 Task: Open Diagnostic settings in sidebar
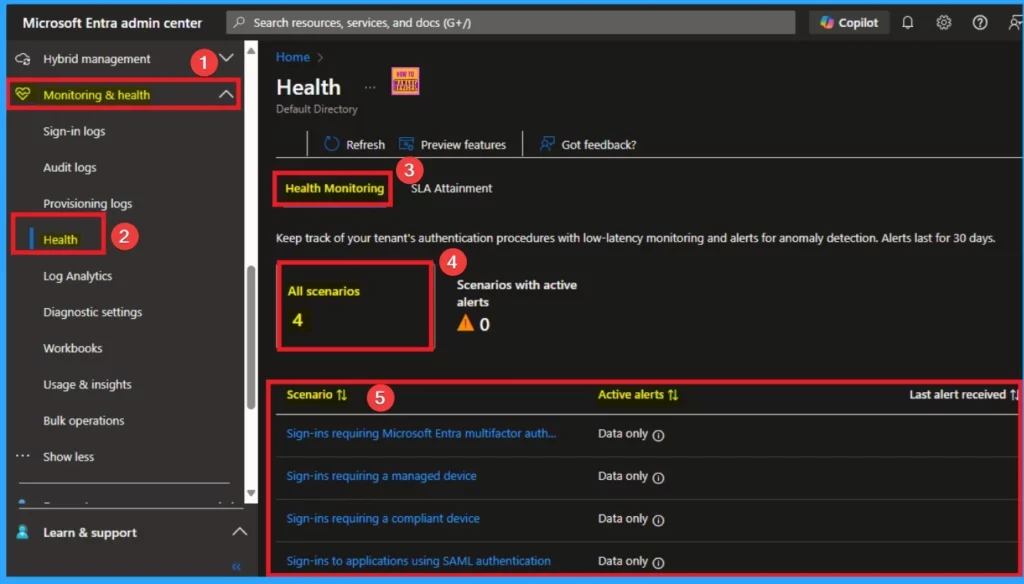(93, 312)
